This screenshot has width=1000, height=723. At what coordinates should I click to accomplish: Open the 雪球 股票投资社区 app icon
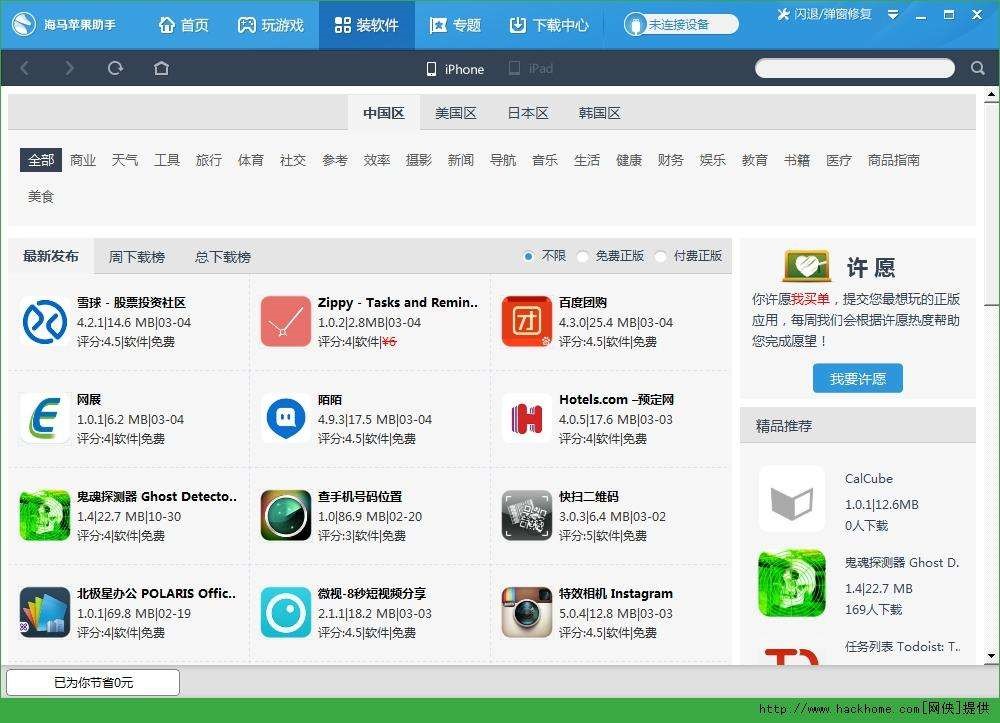pyautogui.click(x=45, y=321)
